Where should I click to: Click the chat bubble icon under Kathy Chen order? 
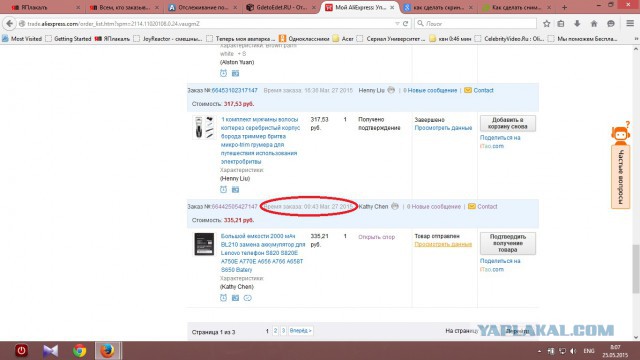click(x=247, y=298)
